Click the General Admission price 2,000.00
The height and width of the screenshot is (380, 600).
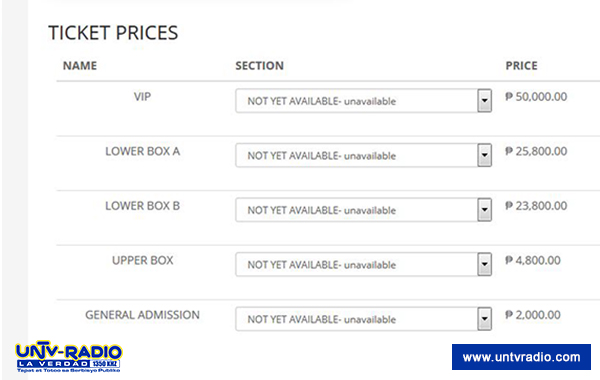click(533, 315)
